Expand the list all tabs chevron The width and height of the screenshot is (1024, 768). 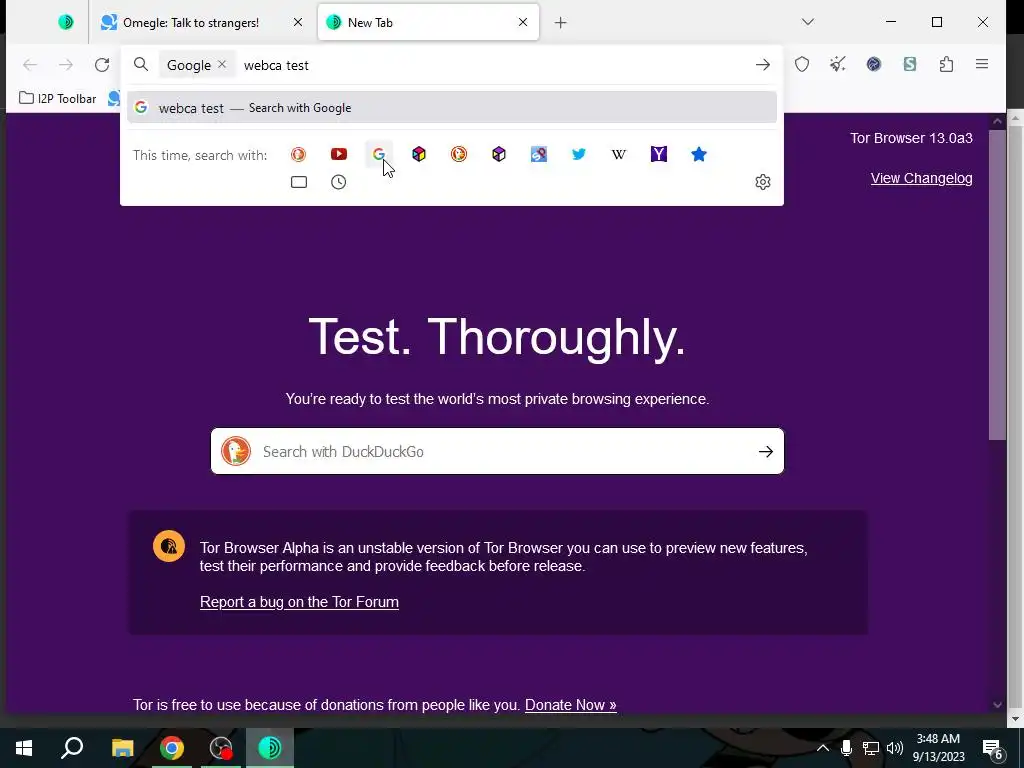pos(808,22)
